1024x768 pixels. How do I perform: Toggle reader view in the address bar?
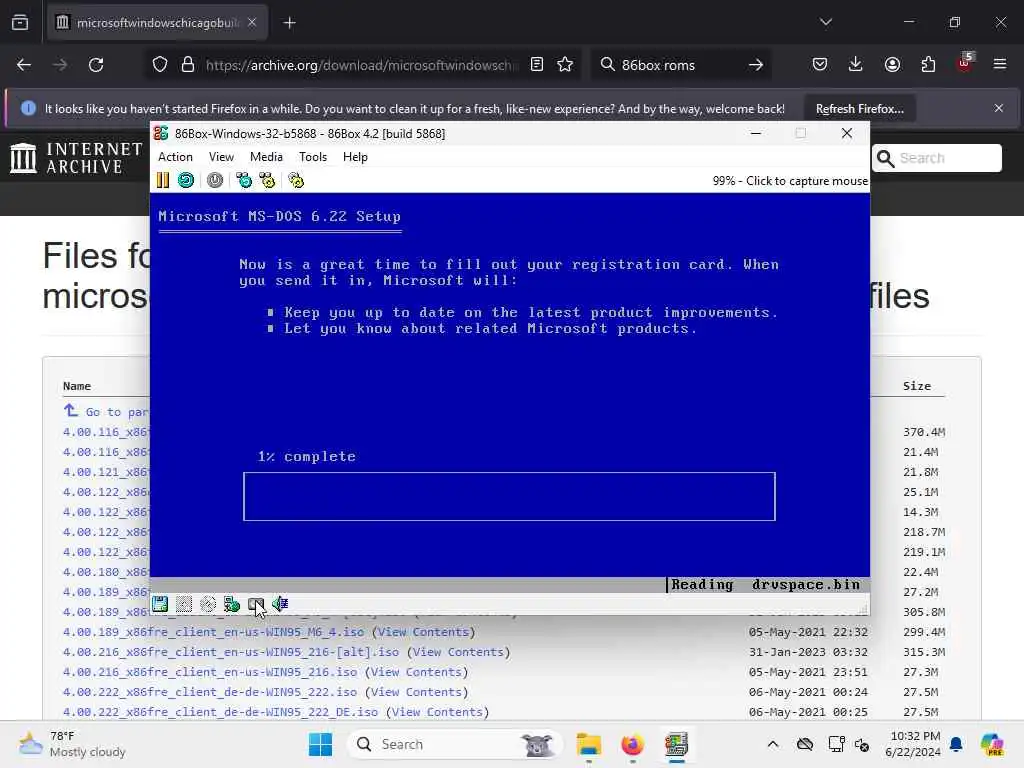pyautogui.click(x=537, y=65)
